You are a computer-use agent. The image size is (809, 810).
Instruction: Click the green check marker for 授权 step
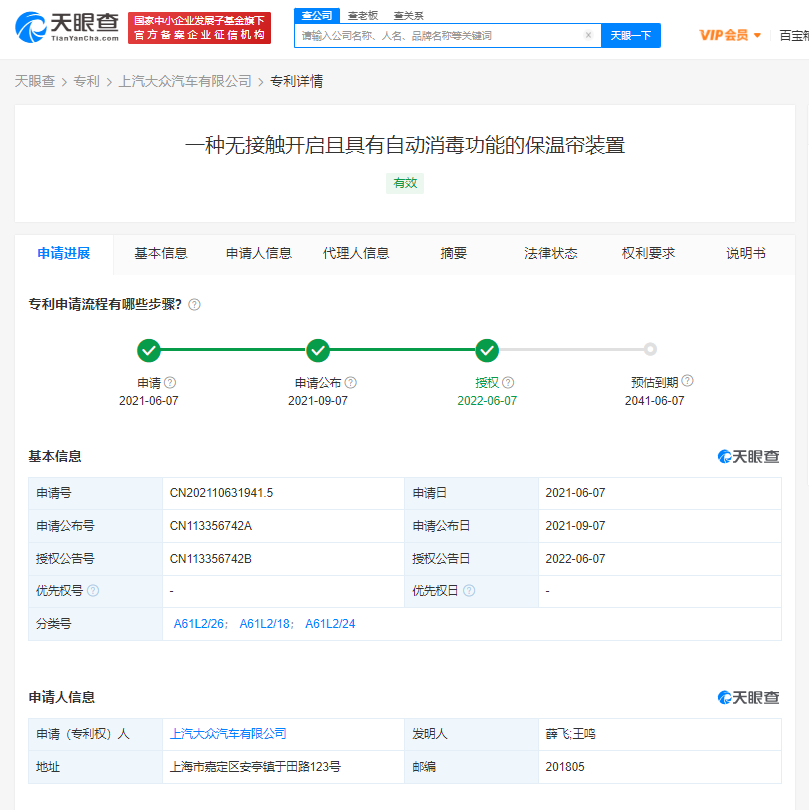point(487,350)
